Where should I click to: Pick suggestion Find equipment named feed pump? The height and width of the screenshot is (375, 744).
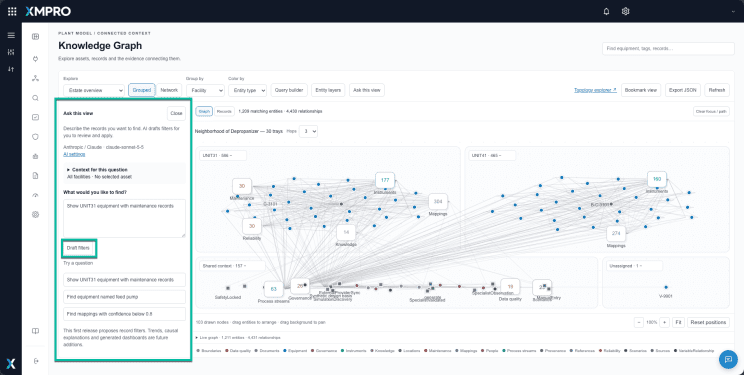pyautogui.click(x=124, y=297)
